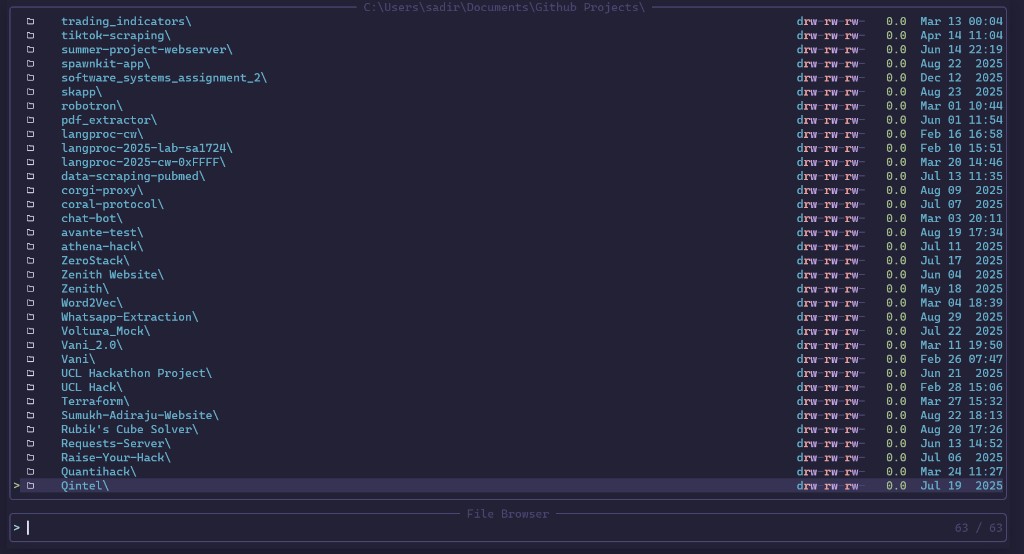Screen dimensions: 1024x554
Task: Click date Jul 13 11:35 of data-scraping-pubmed
Action: point(961,176)
